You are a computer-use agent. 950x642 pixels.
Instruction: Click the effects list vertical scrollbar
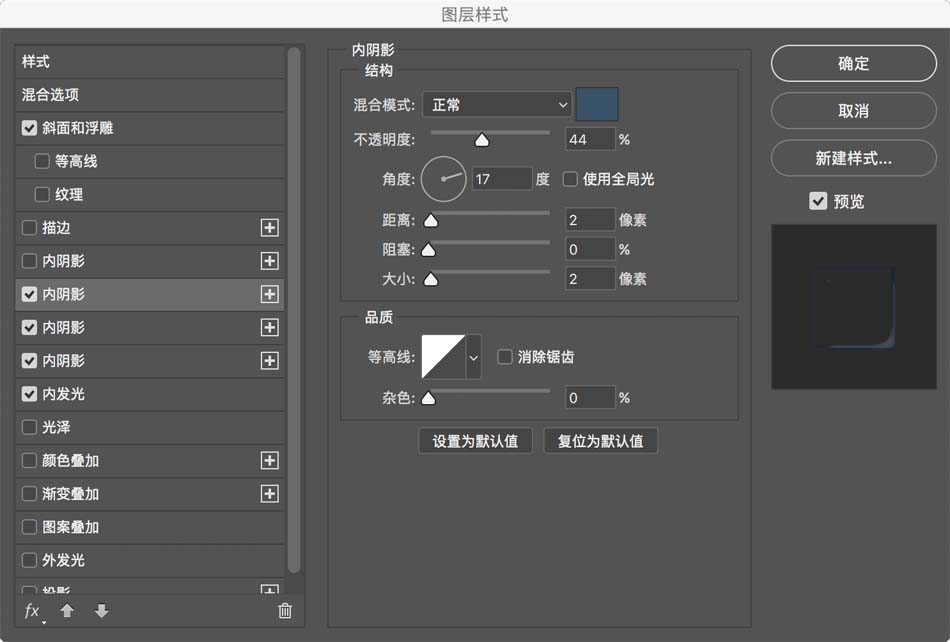294,310
